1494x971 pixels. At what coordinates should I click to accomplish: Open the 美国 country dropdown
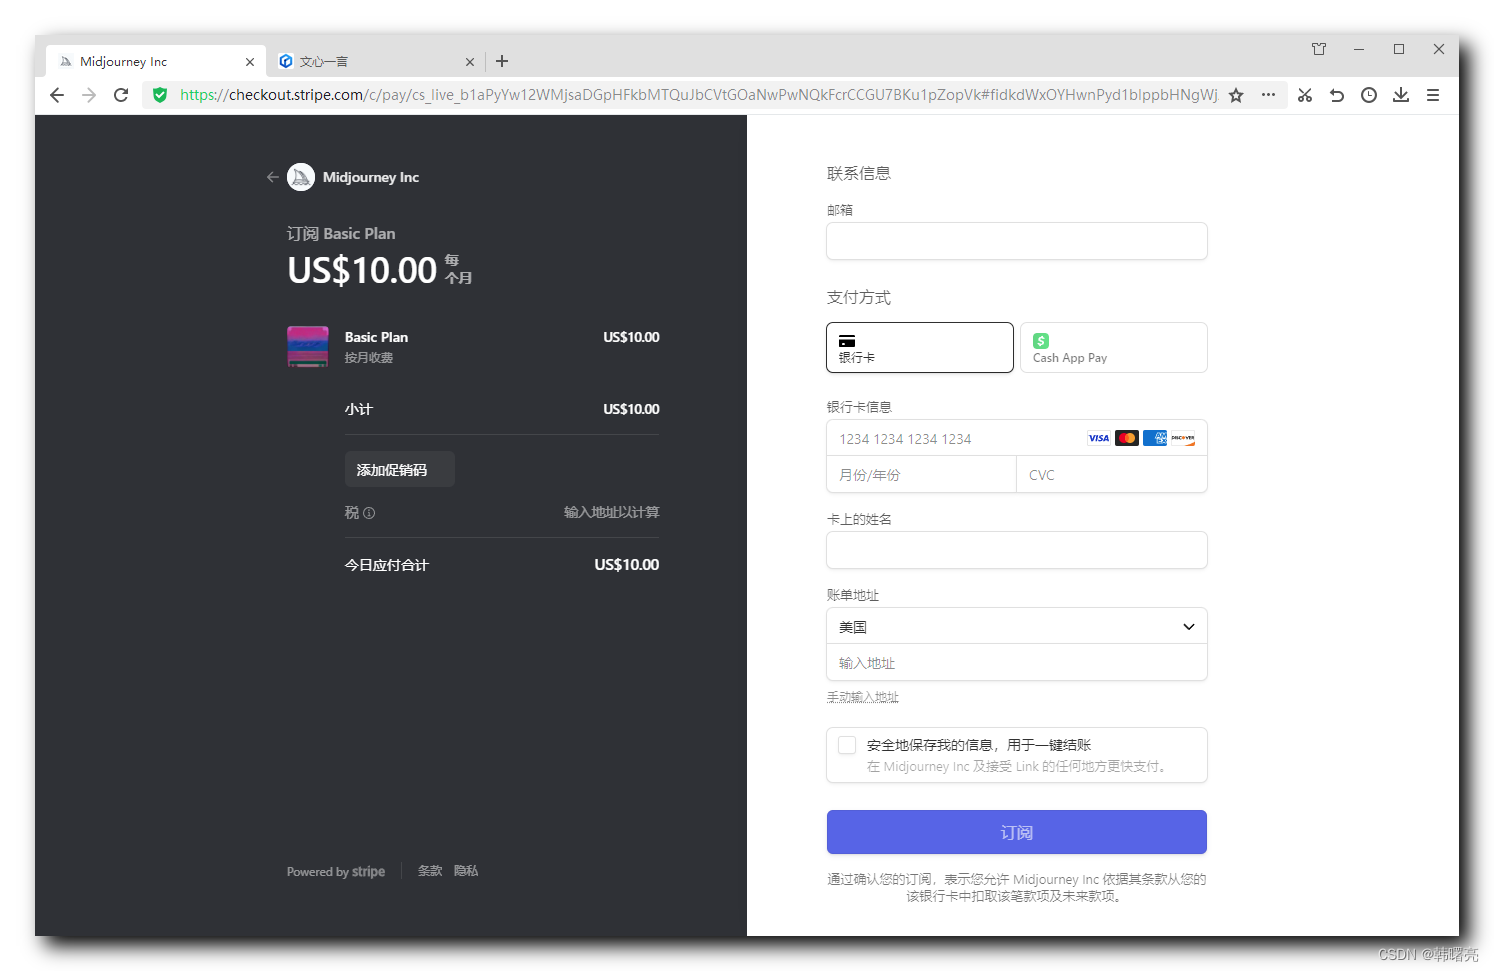1017,626
